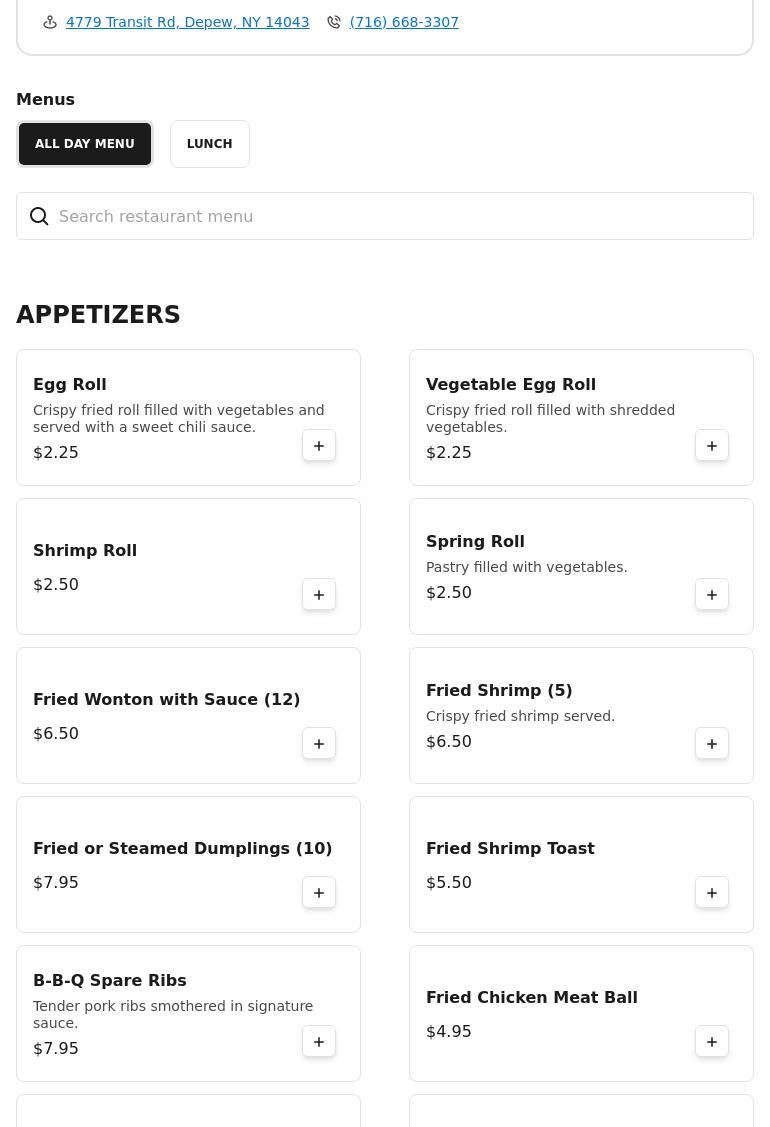
Task: Add Fried Wonton with Sauce to order
Action: (x=319, y=744)
